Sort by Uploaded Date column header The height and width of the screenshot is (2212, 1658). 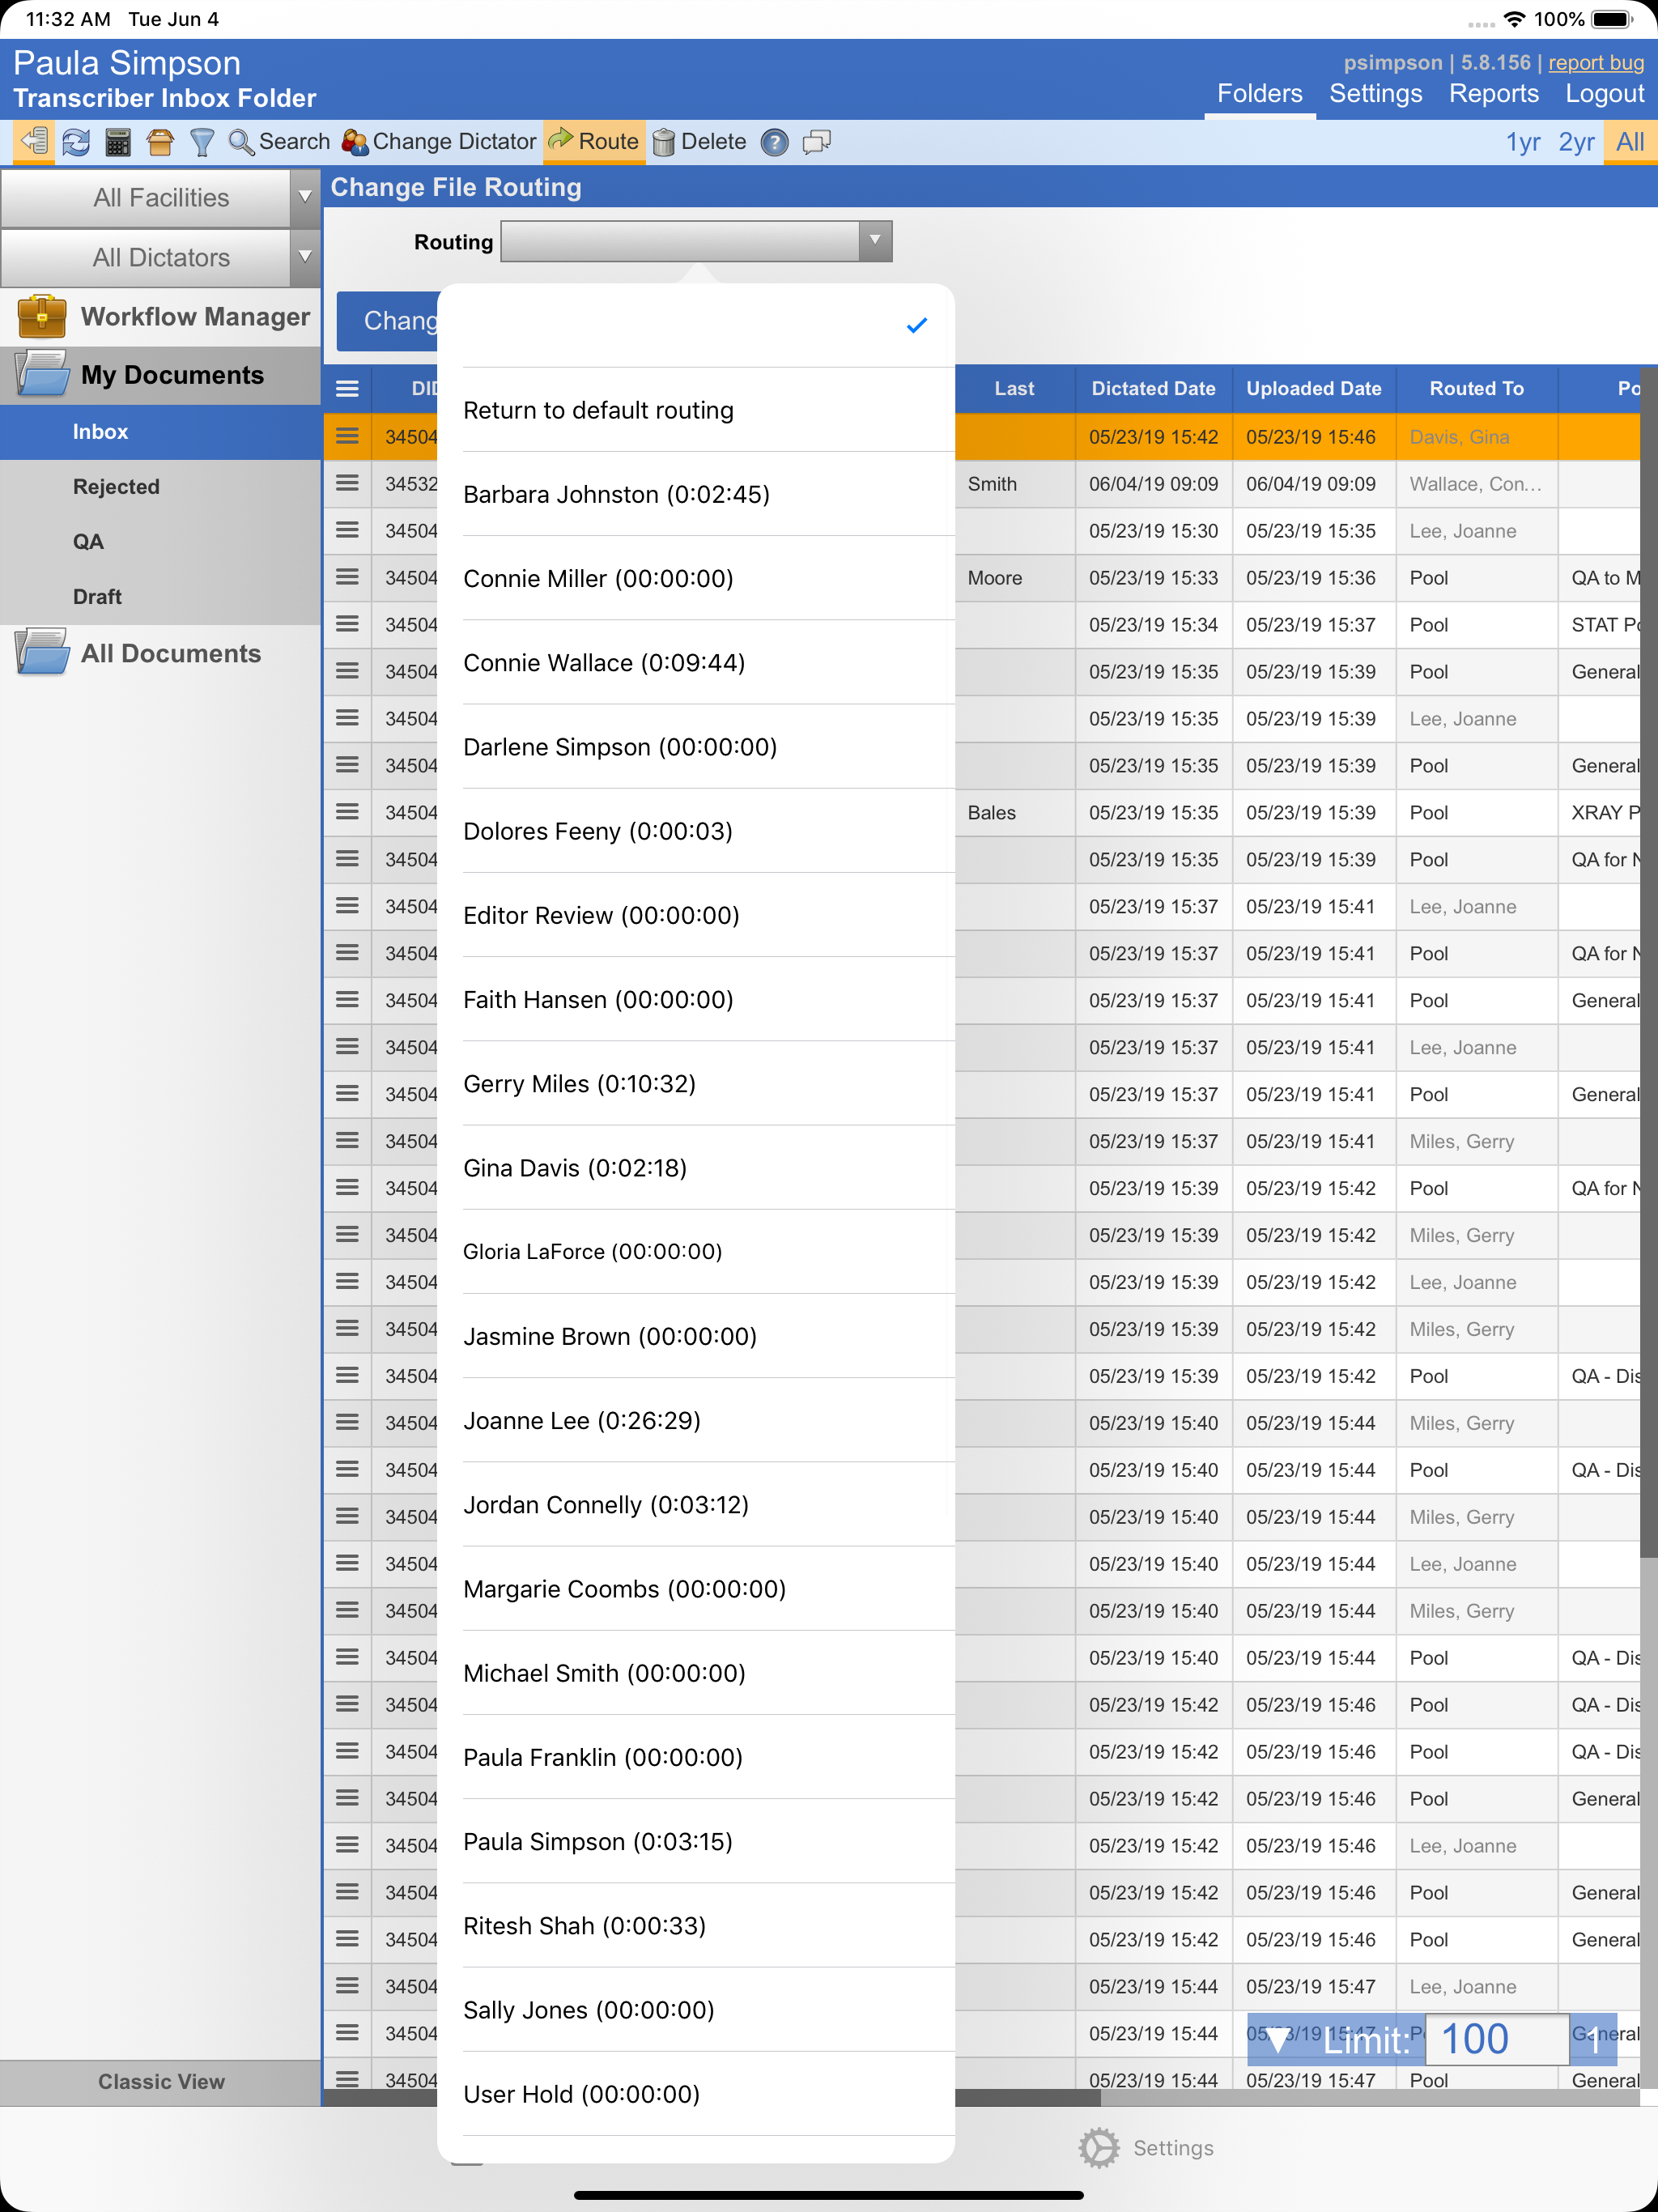pos(1313,389)
